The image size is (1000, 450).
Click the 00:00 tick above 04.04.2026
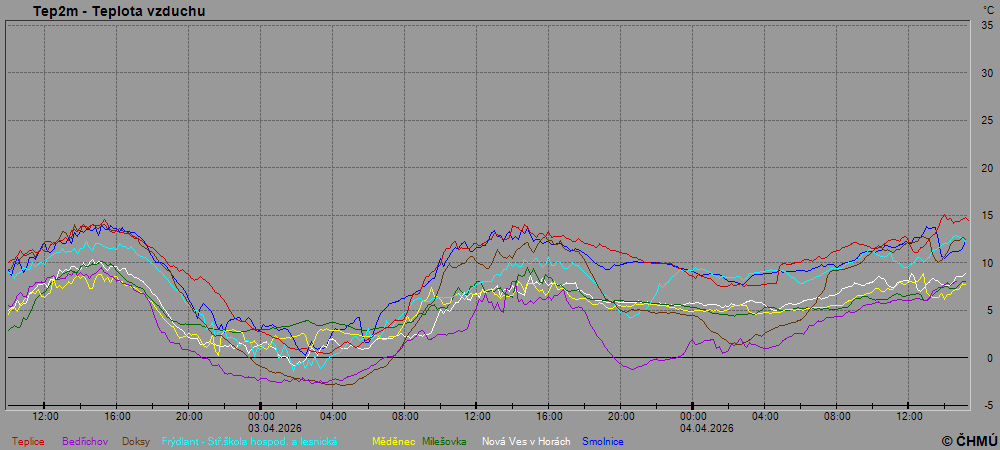click(693, 416)
